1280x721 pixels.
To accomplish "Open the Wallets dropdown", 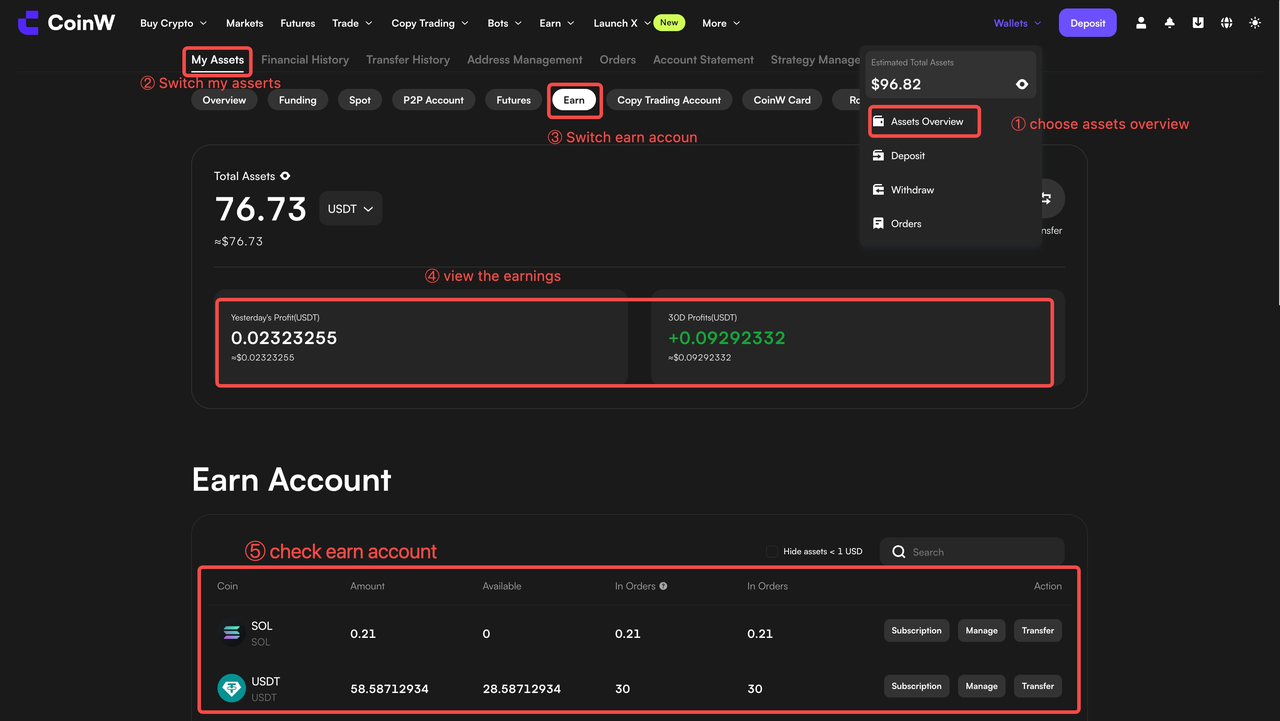I will (x=1017, y=23).
